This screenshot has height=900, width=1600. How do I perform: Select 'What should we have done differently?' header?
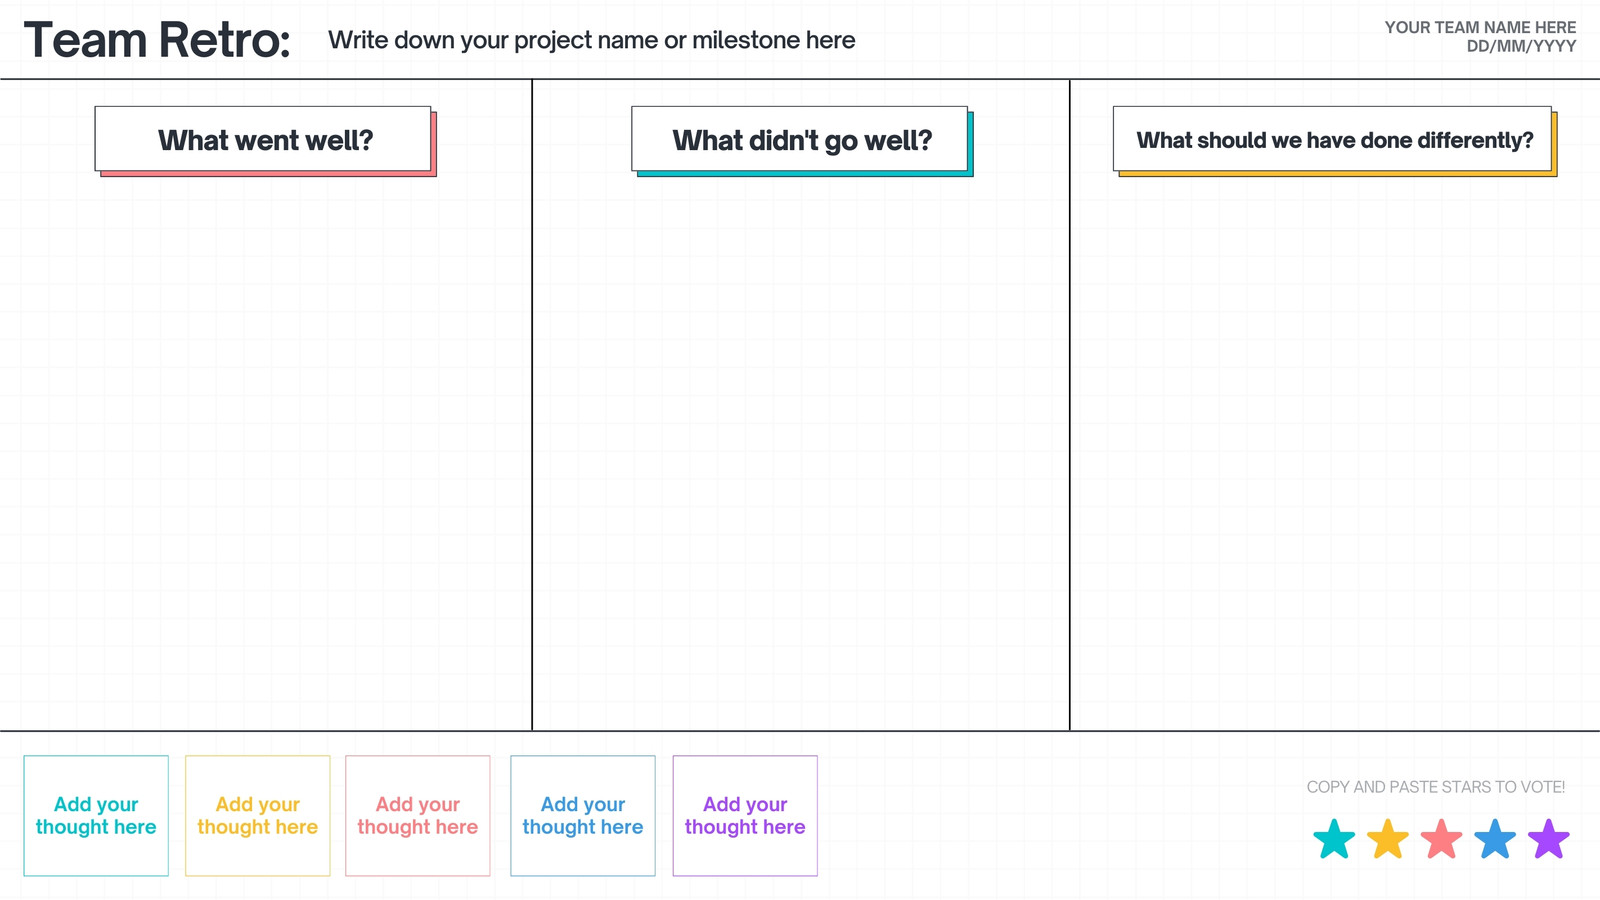(1335, 141)
